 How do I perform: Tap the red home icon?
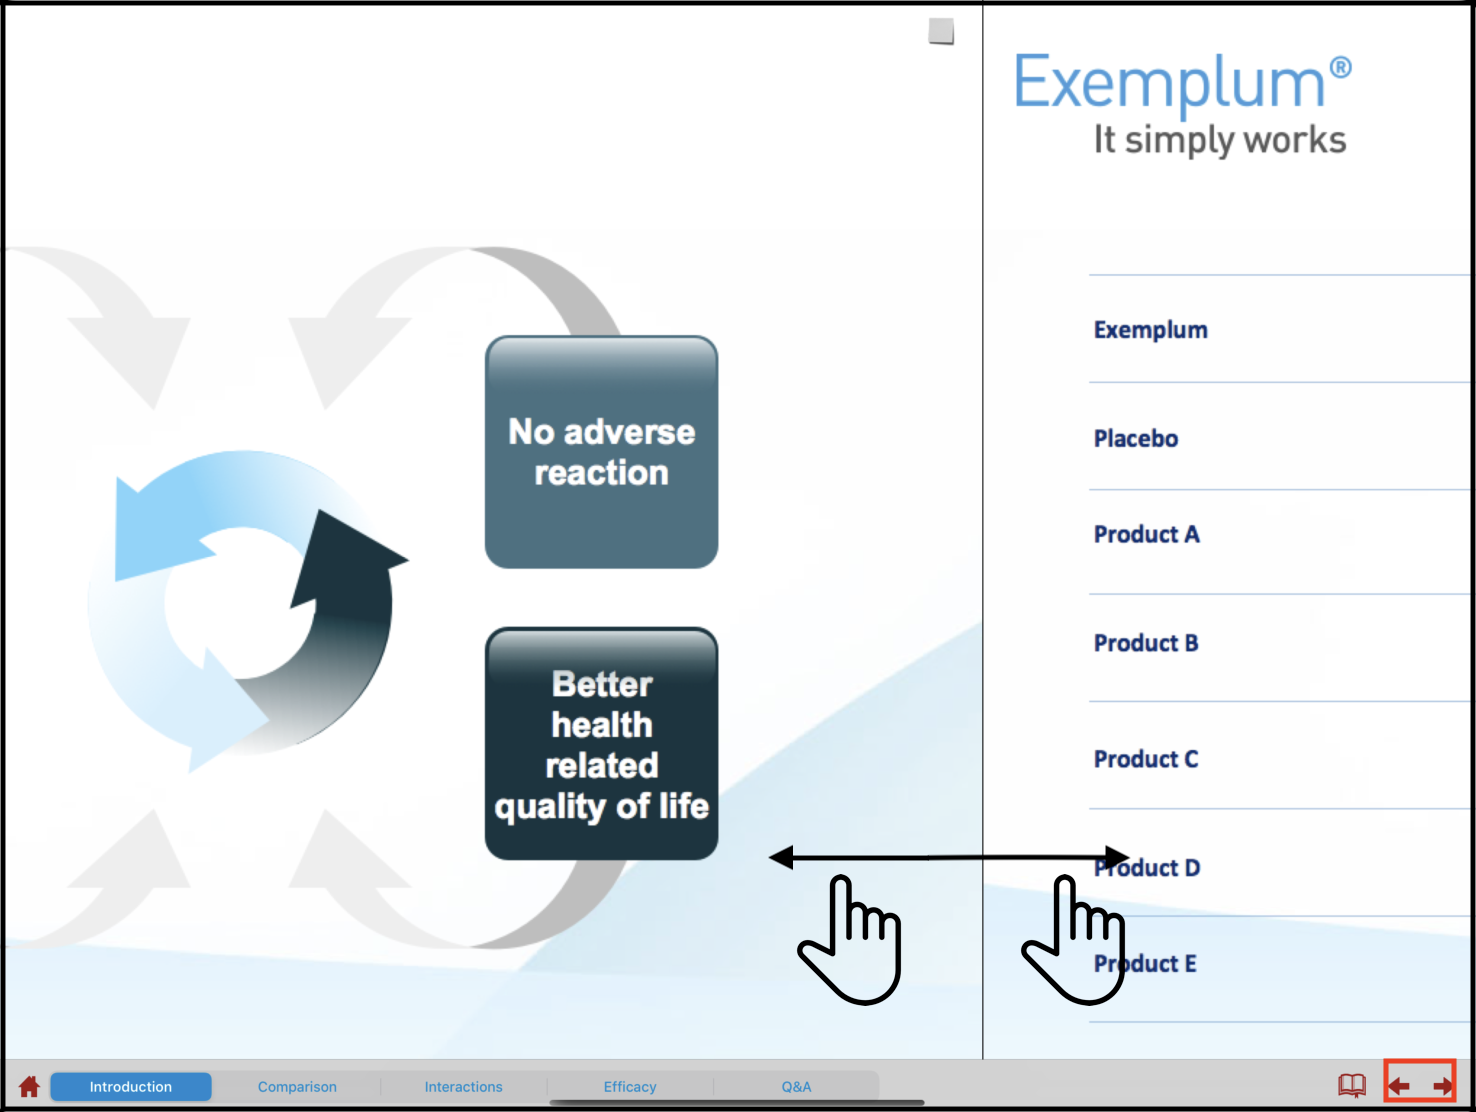click(x=29, y=1086)
